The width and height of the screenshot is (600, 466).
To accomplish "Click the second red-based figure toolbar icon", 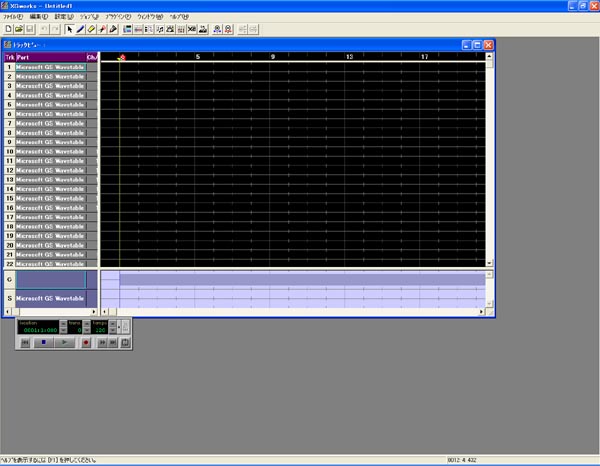I will 228,29.
